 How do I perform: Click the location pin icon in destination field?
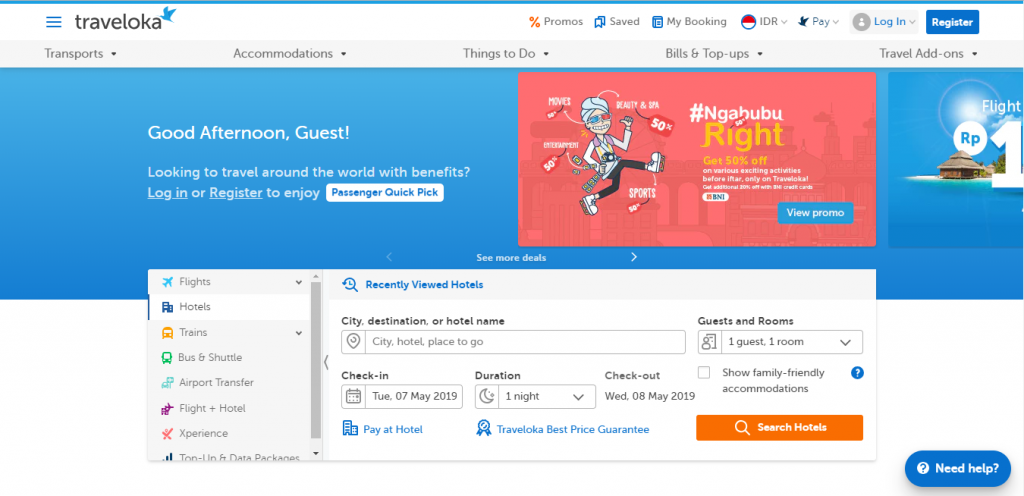(x=353, y=341)
